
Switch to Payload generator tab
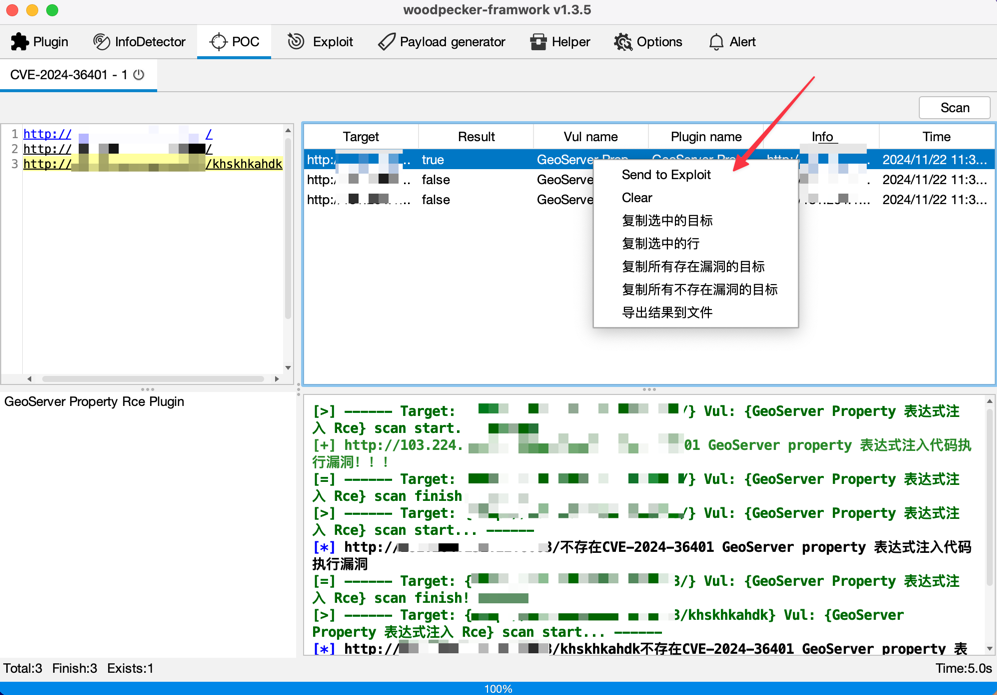click(x=441, y=42)
